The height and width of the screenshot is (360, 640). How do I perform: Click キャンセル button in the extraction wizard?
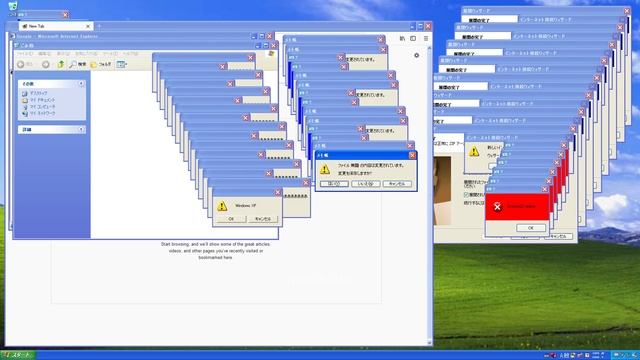pyautogui.click(x=558, y=237)
